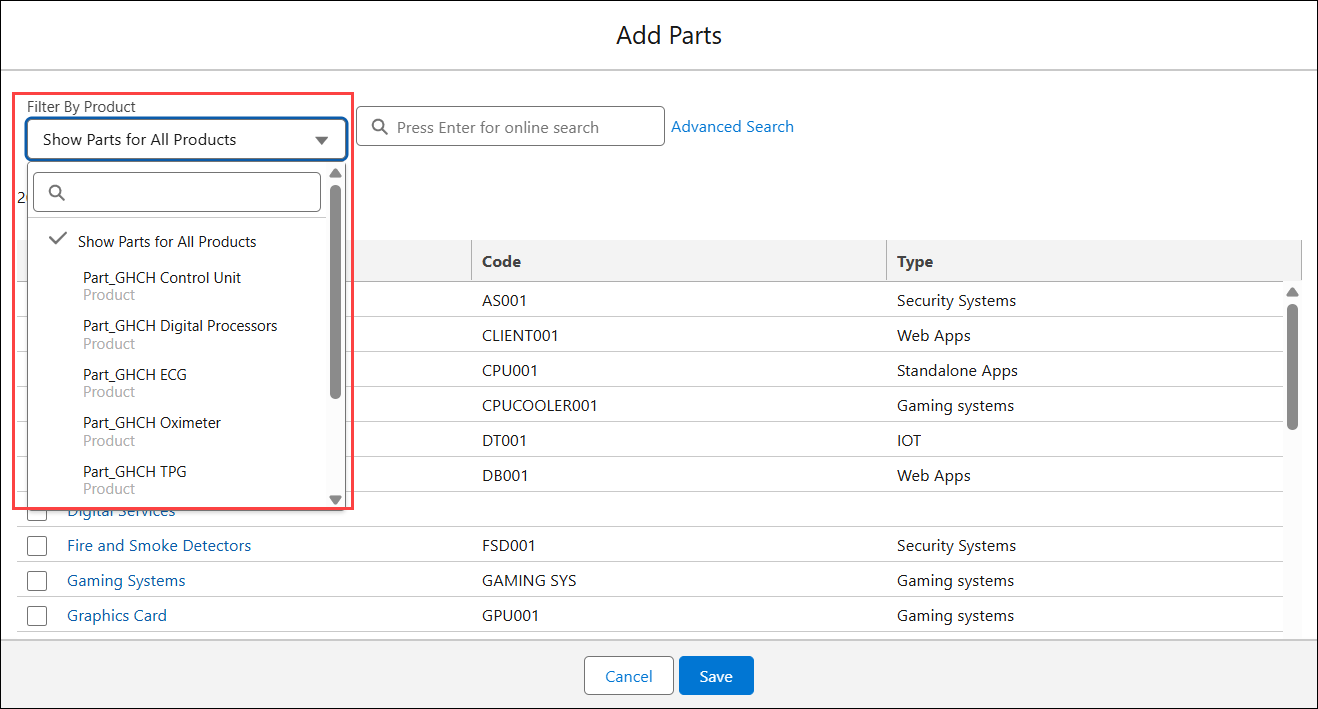The height and width of the screenshot is (709, 1318).
Task: Open Graphics Card link
Action: pos(117,615)
